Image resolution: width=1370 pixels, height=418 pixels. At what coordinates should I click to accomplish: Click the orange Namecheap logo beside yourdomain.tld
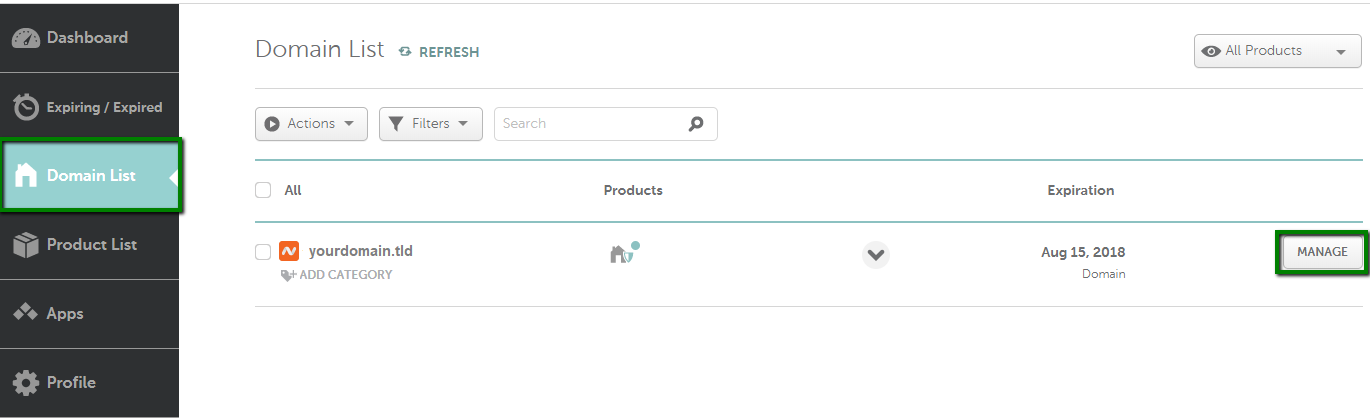click(289, 251)
